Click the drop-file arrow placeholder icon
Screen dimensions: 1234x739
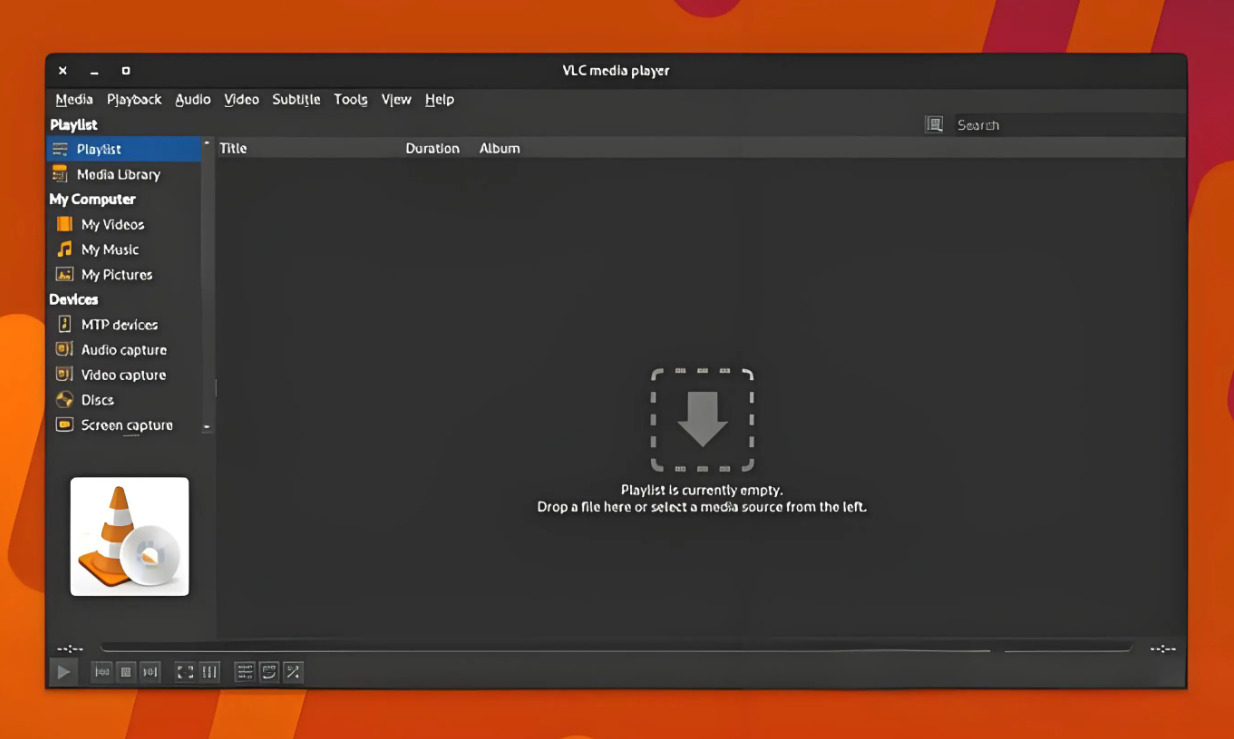click(x=702, y=420)
